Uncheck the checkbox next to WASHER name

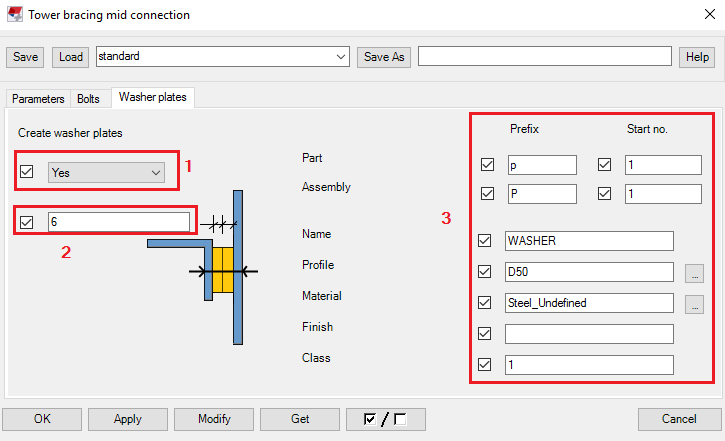click(x=486, y=241)
